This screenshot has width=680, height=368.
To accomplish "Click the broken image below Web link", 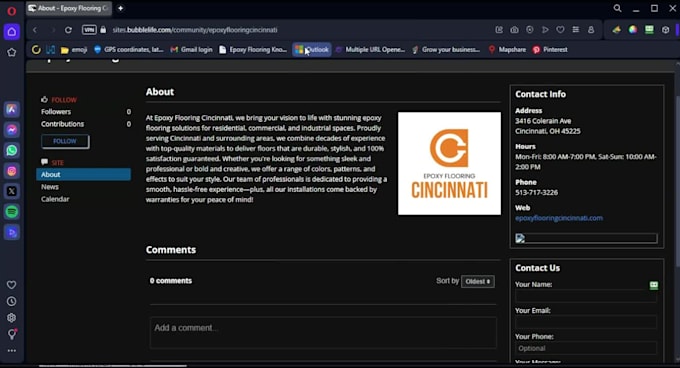I will (x=586, y=238).
